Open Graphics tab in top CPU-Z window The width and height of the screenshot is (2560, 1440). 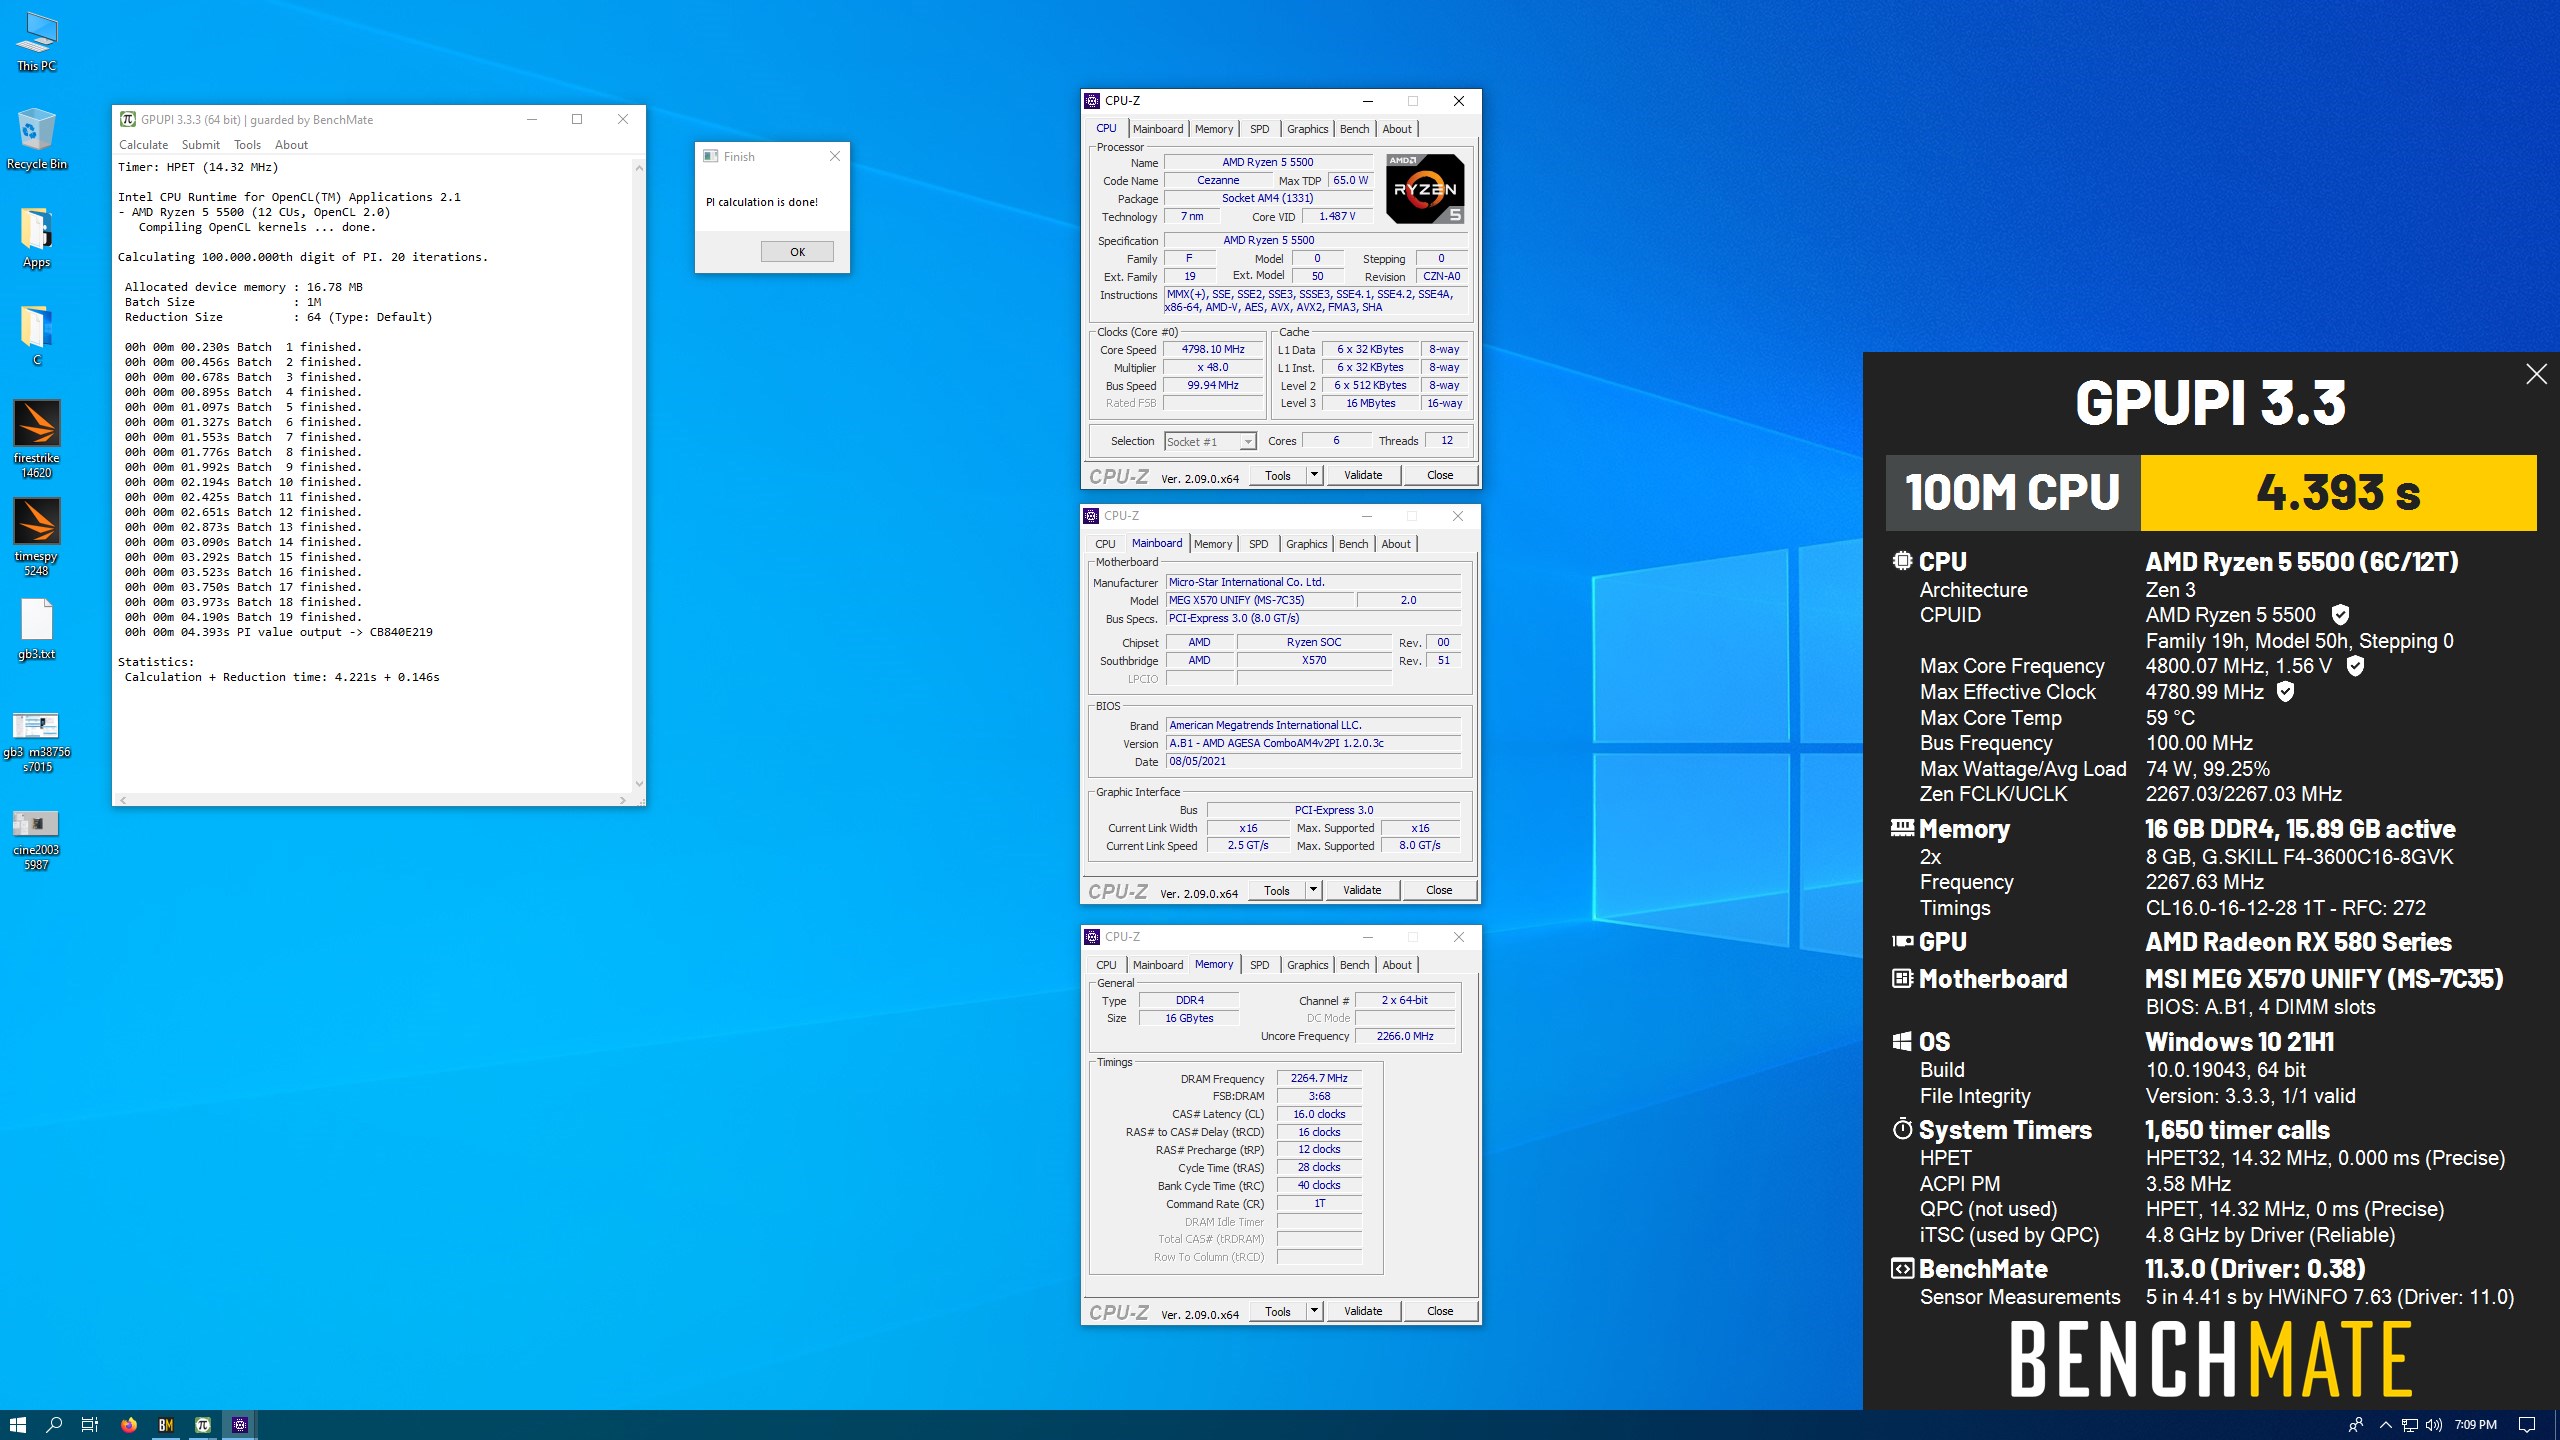[1308, 129]
